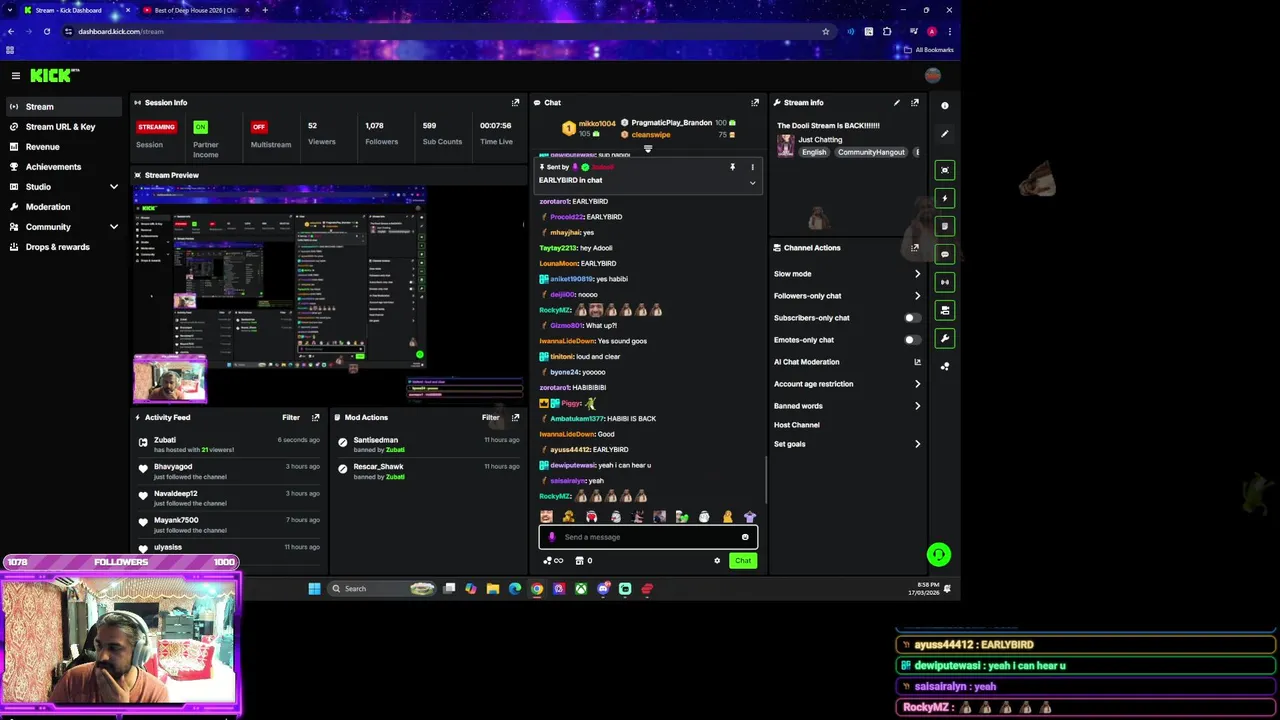Click Host Channel action
1280x720 pixels.
(x=797, y=425)
